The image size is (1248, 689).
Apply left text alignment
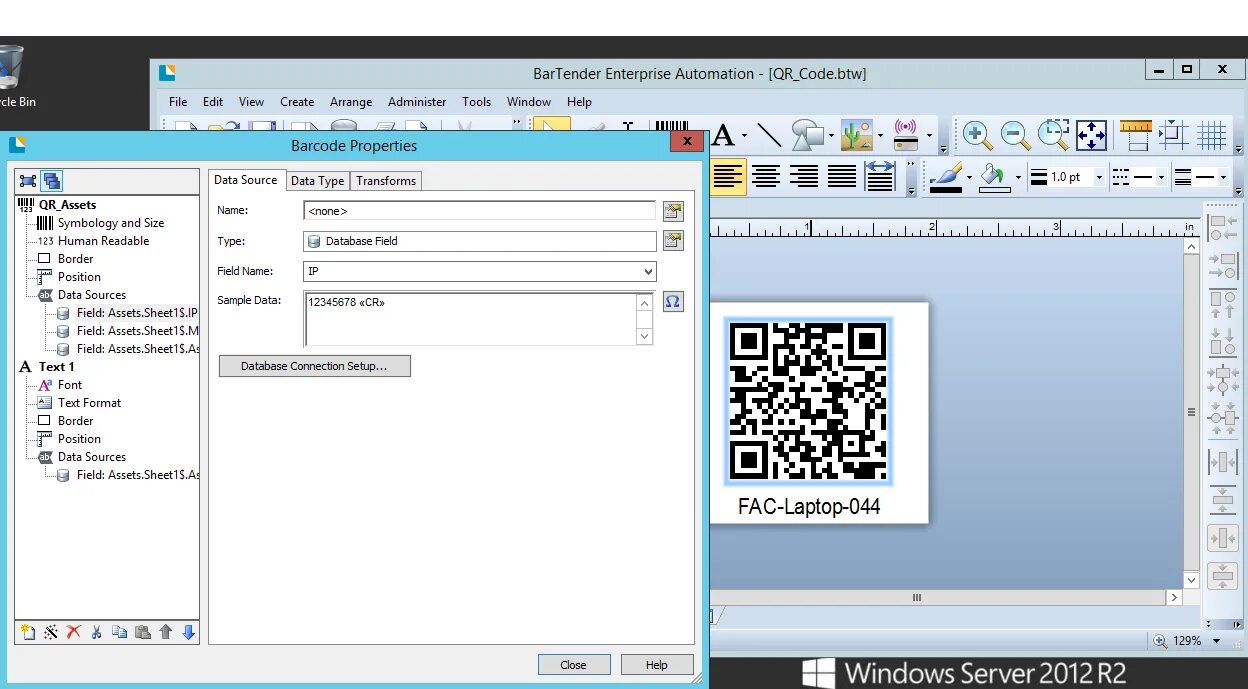tap(728, 177)
